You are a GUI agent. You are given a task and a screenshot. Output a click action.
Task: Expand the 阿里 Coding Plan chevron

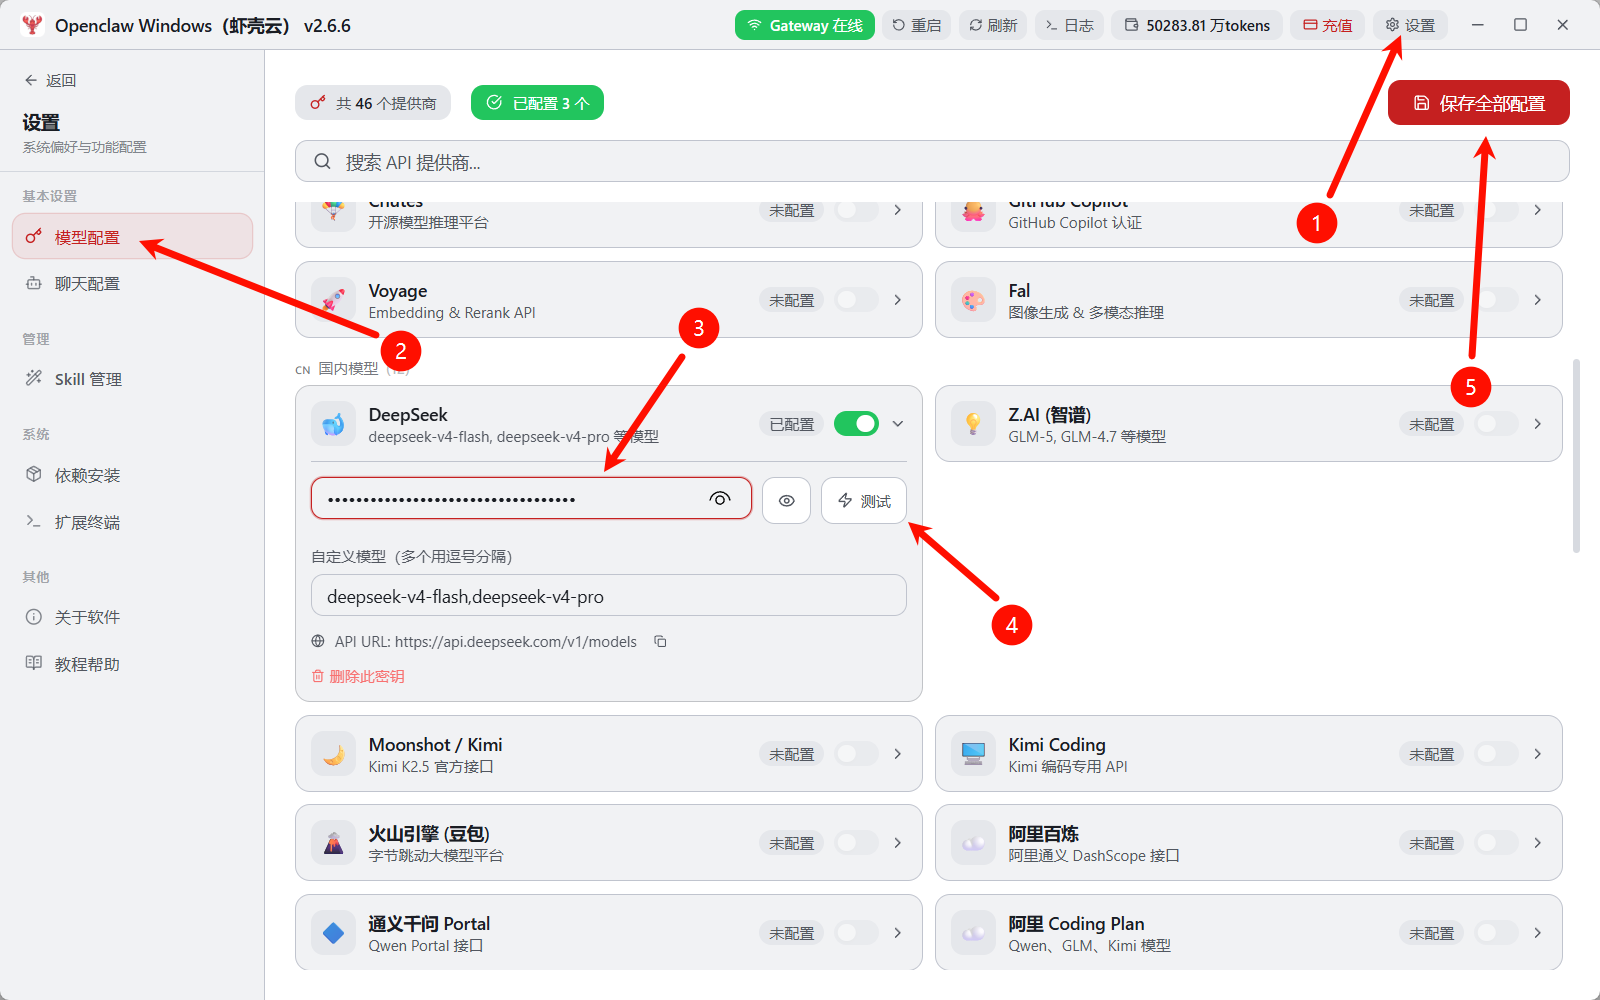click(1538, 933)
